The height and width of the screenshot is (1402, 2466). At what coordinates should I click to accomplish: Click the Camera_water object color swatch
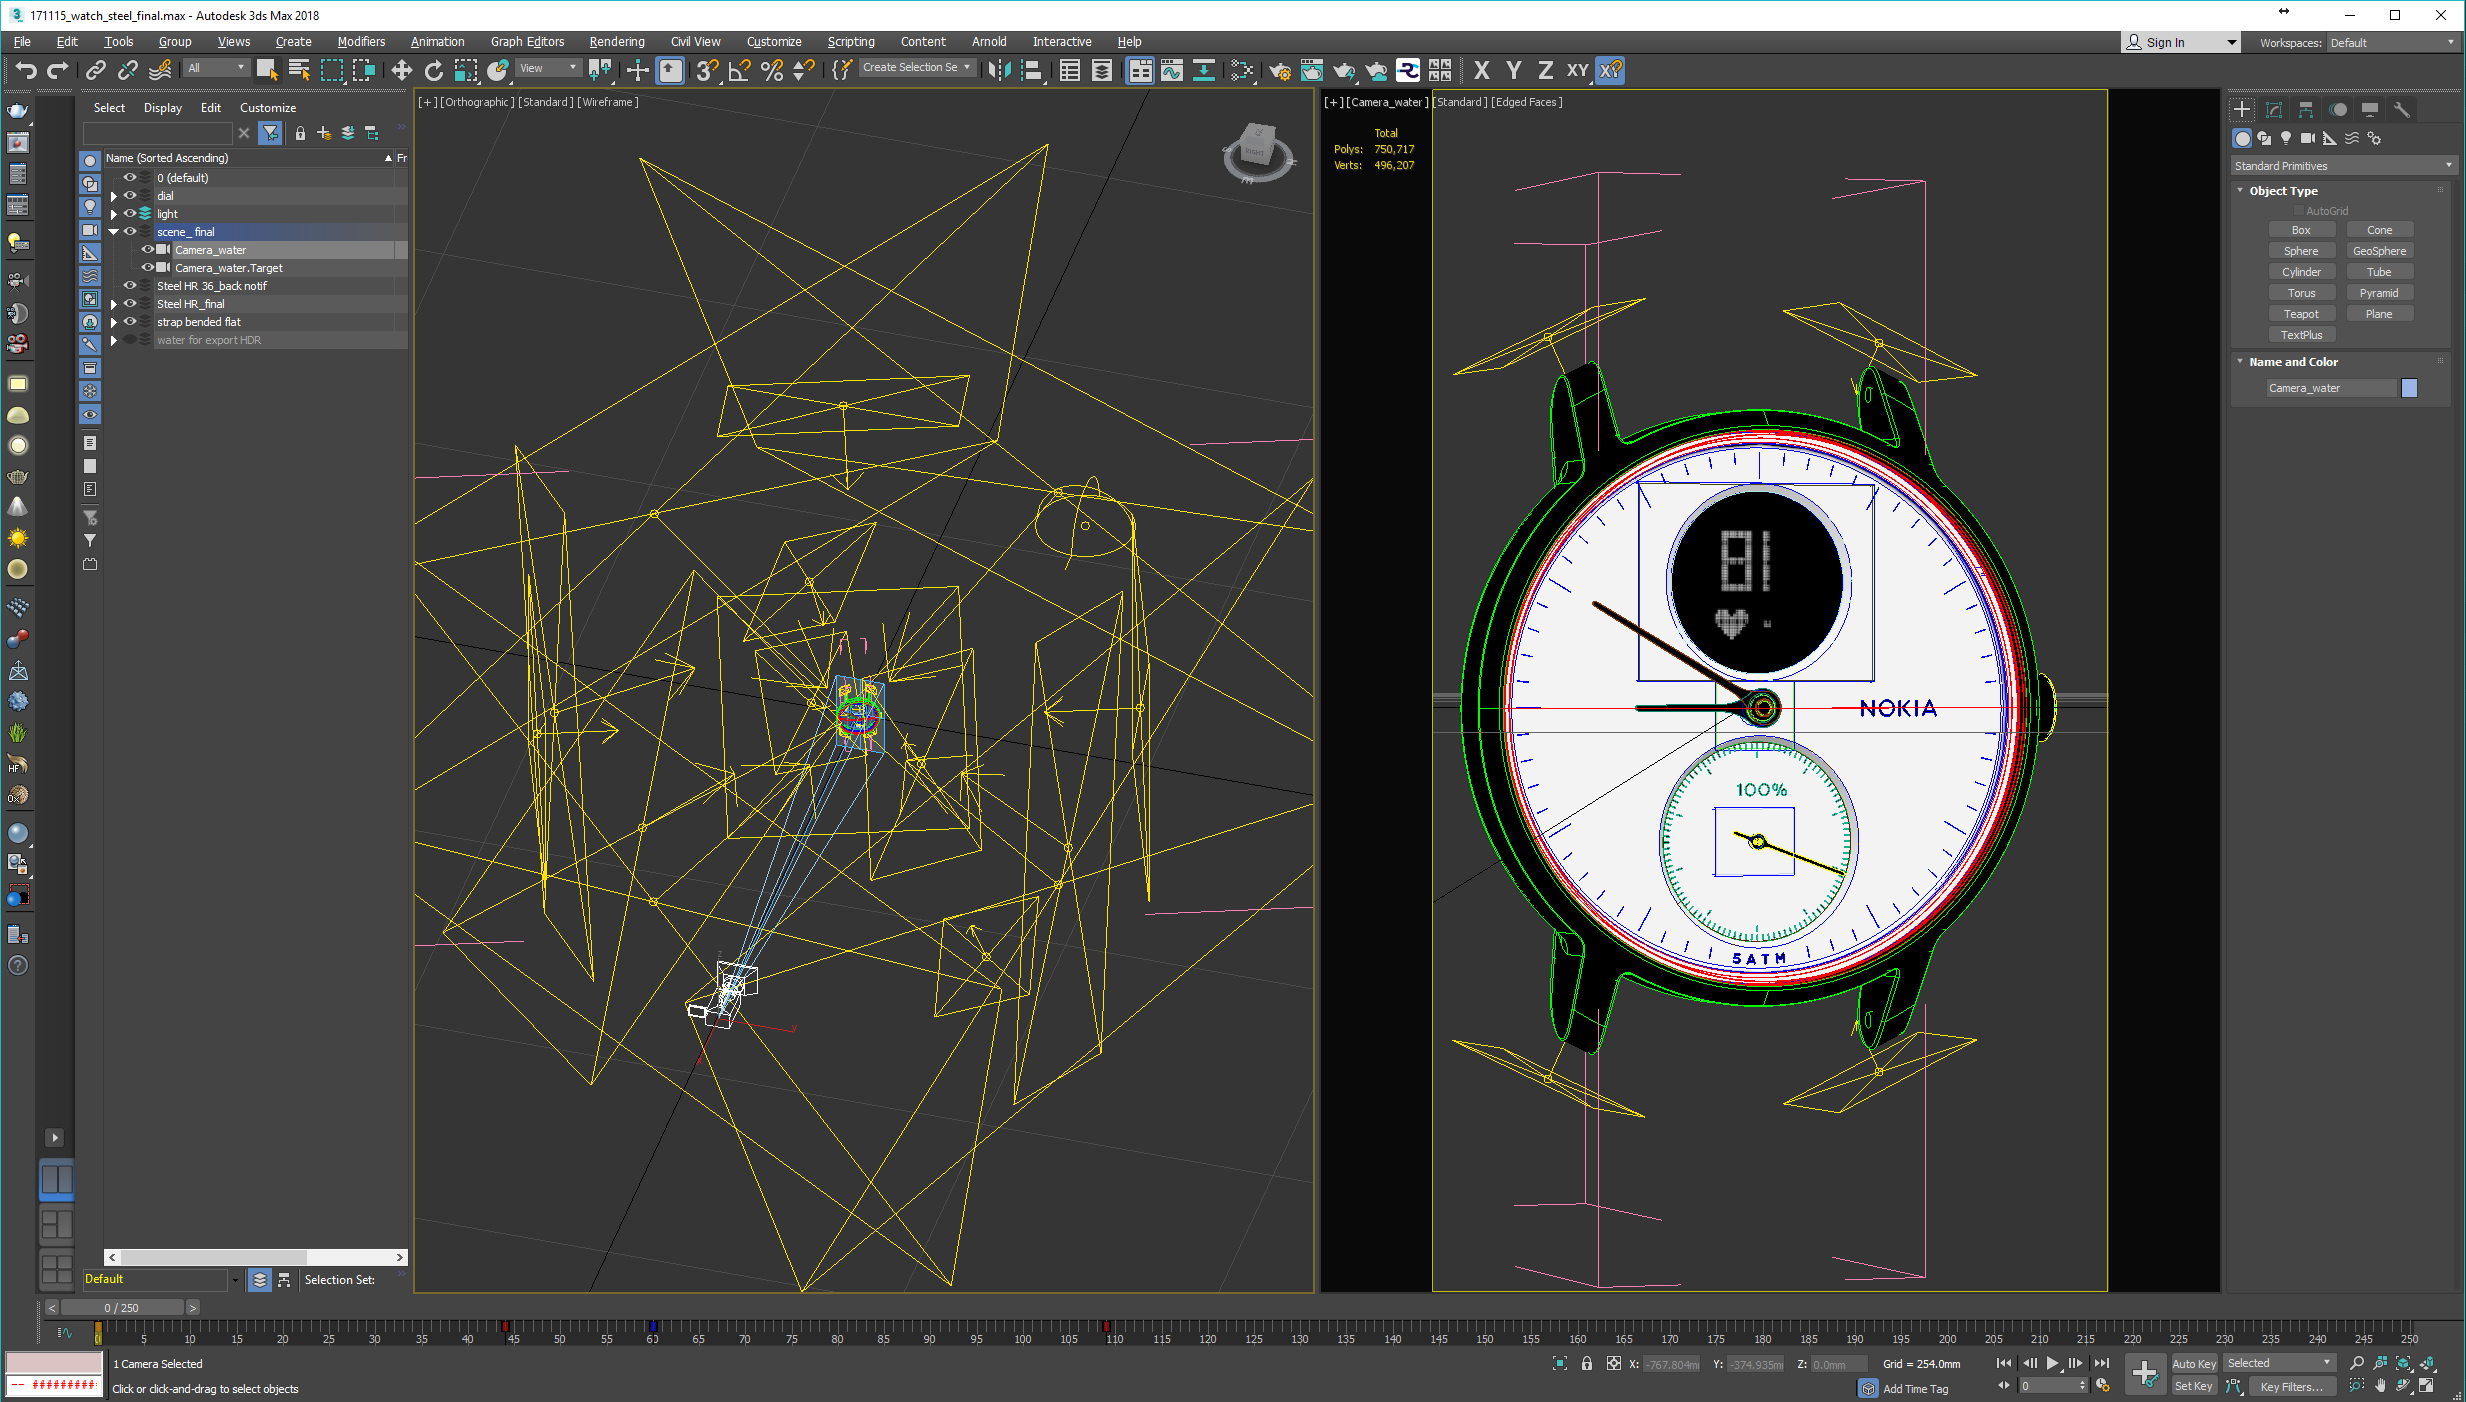(x=2409, y=388)
